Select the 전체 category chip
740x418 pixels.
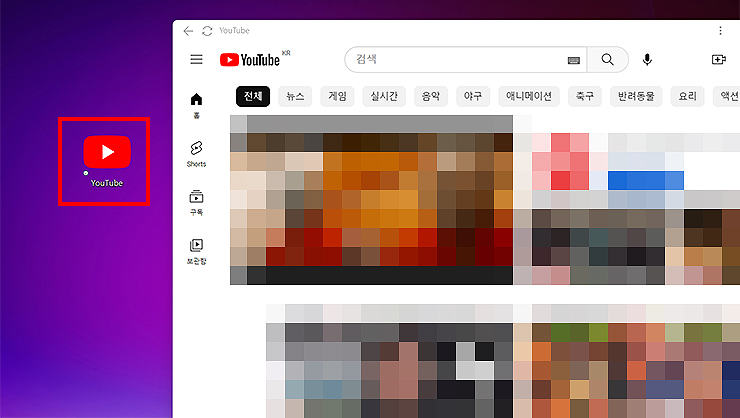pos(253,96)
